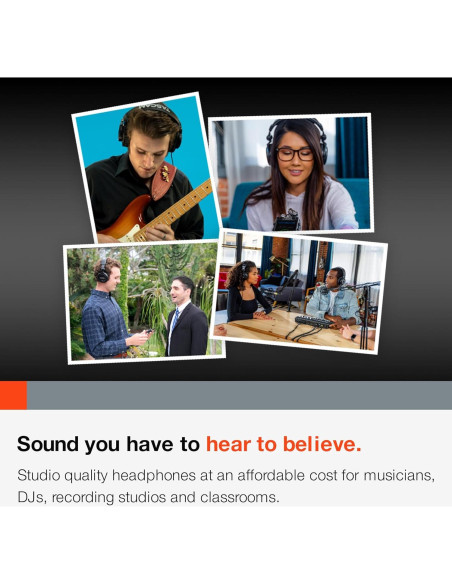Click the orange "hear to believe." text

coord(284,444)
